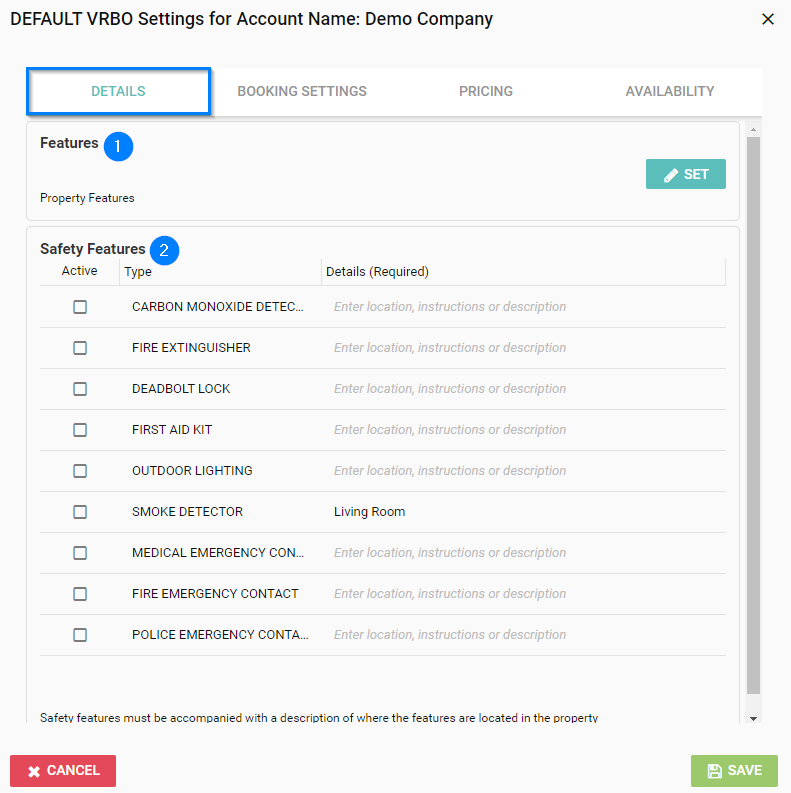Activate the Deadbolt Lock checkbox

pyautogui.click(x=80, y=389)
